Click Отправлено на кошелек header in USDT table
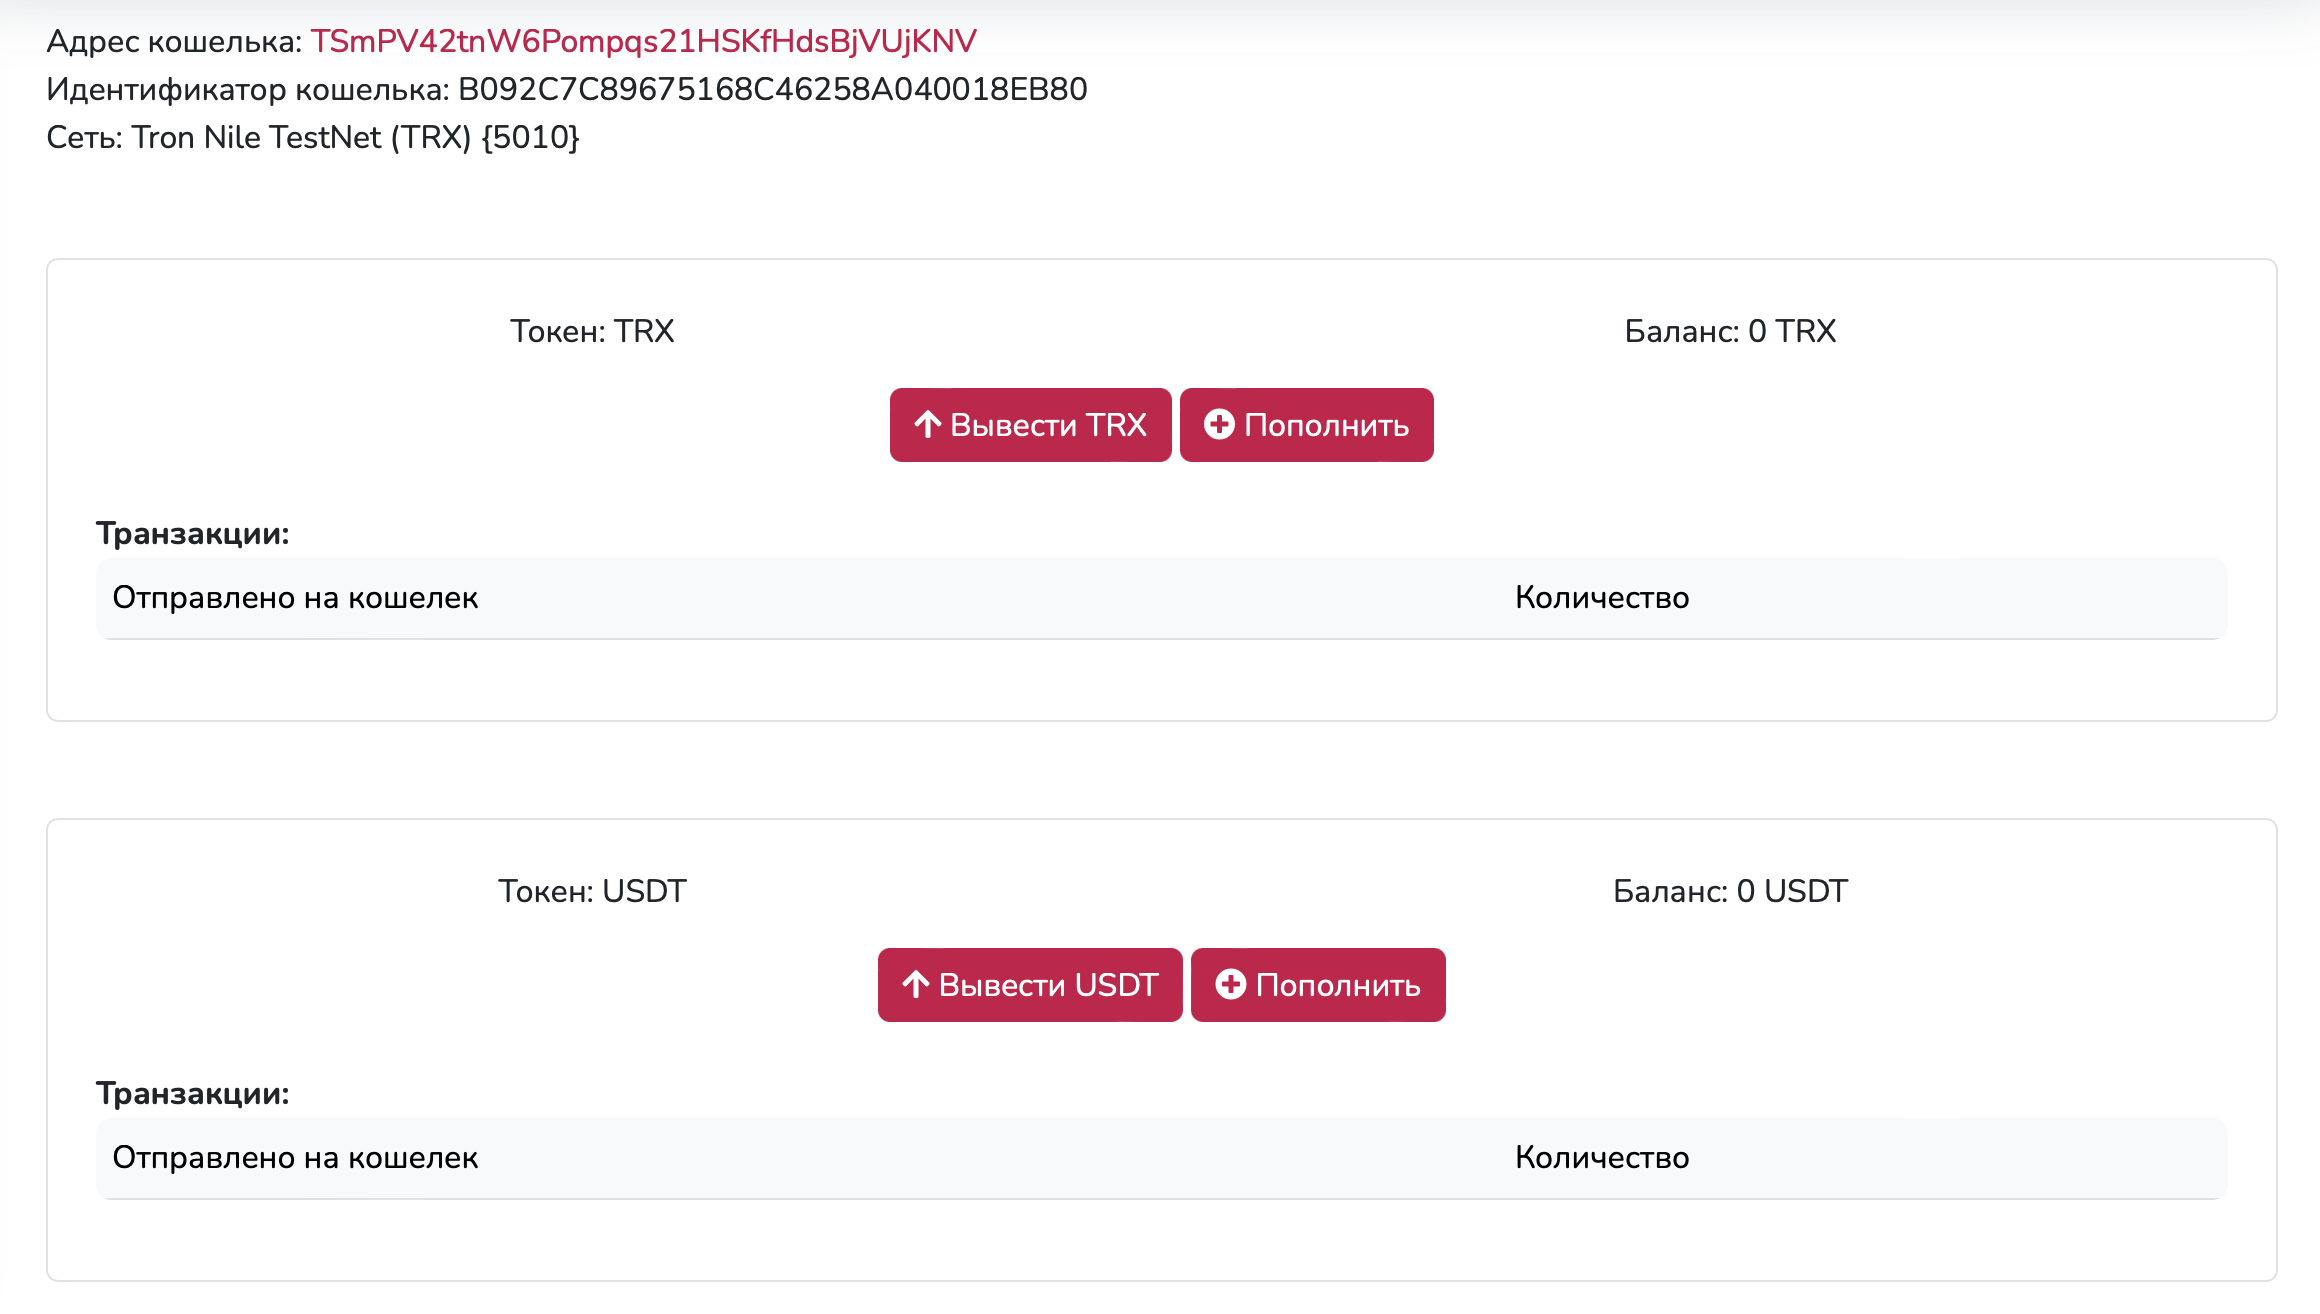 pyautogui.click(x=295, y=1158)
